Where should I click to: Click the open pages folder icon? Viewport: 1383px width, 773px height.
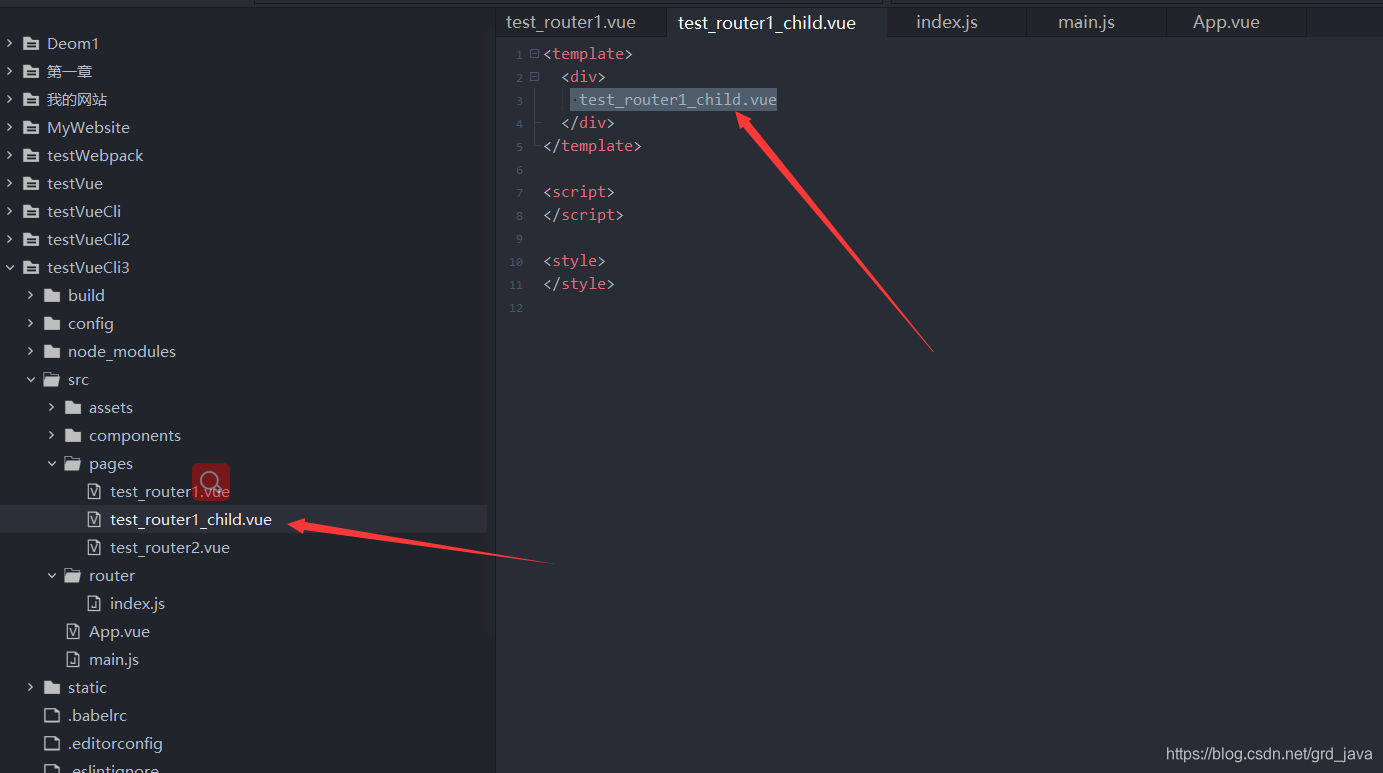pyautogui.click(x=73, y=463)
